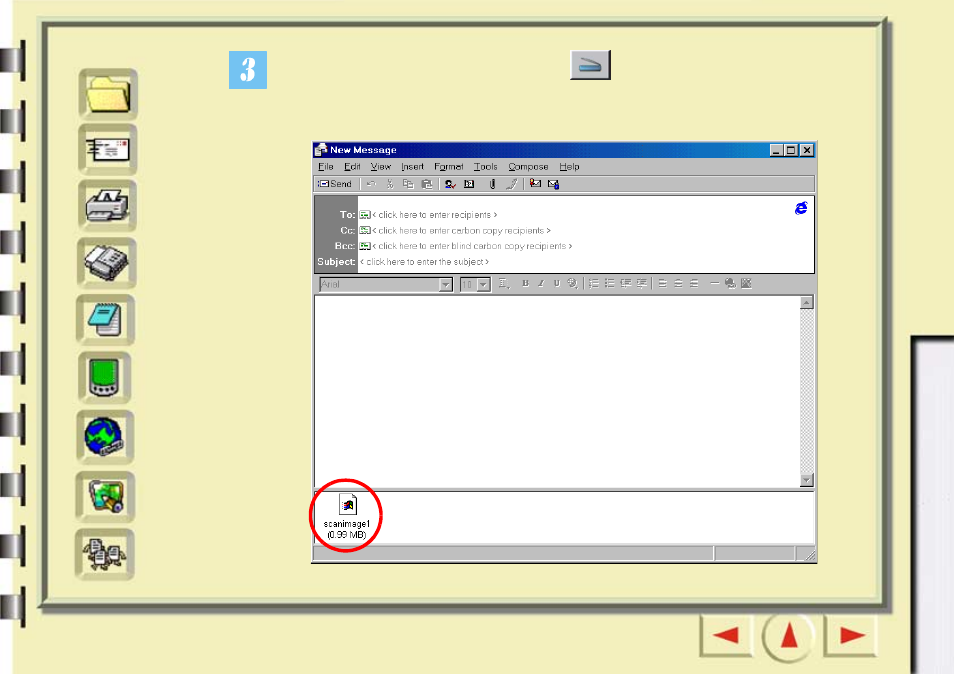The image size is (954, 674).
Task: Open the globe web icon in sidebar
Action: tap(105, 437)
